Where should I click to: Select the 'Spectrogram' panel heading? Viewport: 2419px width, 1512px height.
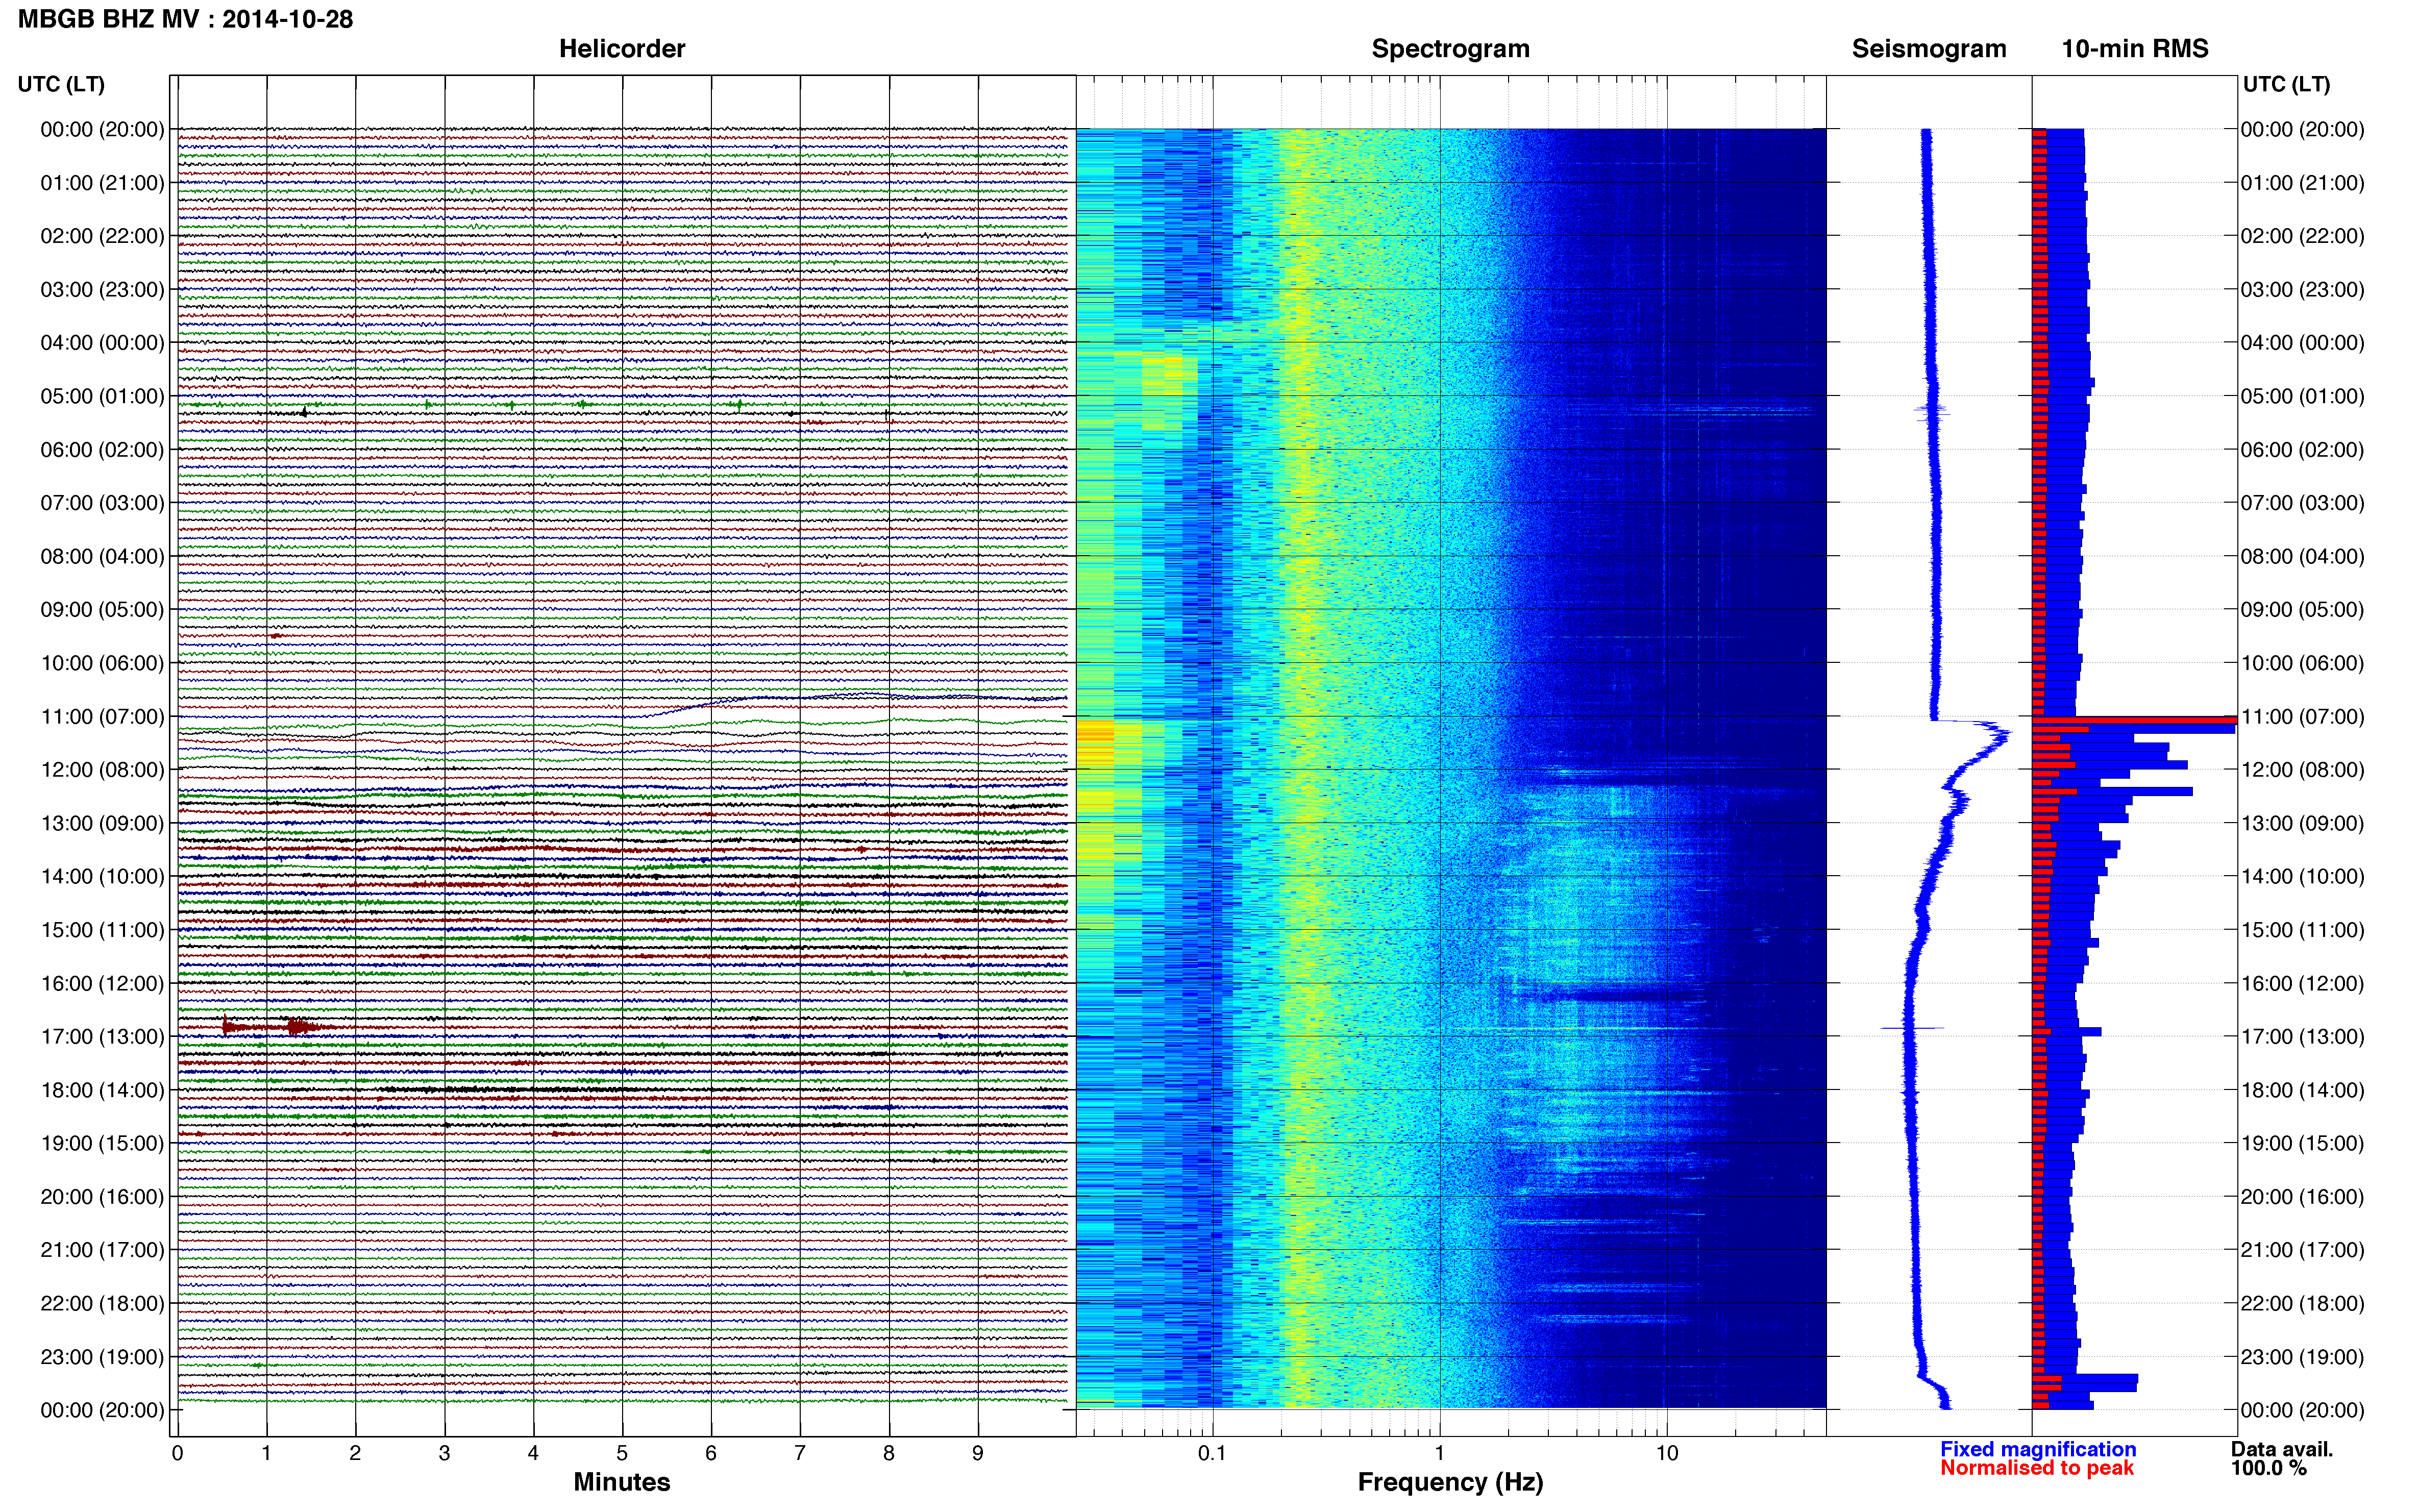[x=1450, y=49]
